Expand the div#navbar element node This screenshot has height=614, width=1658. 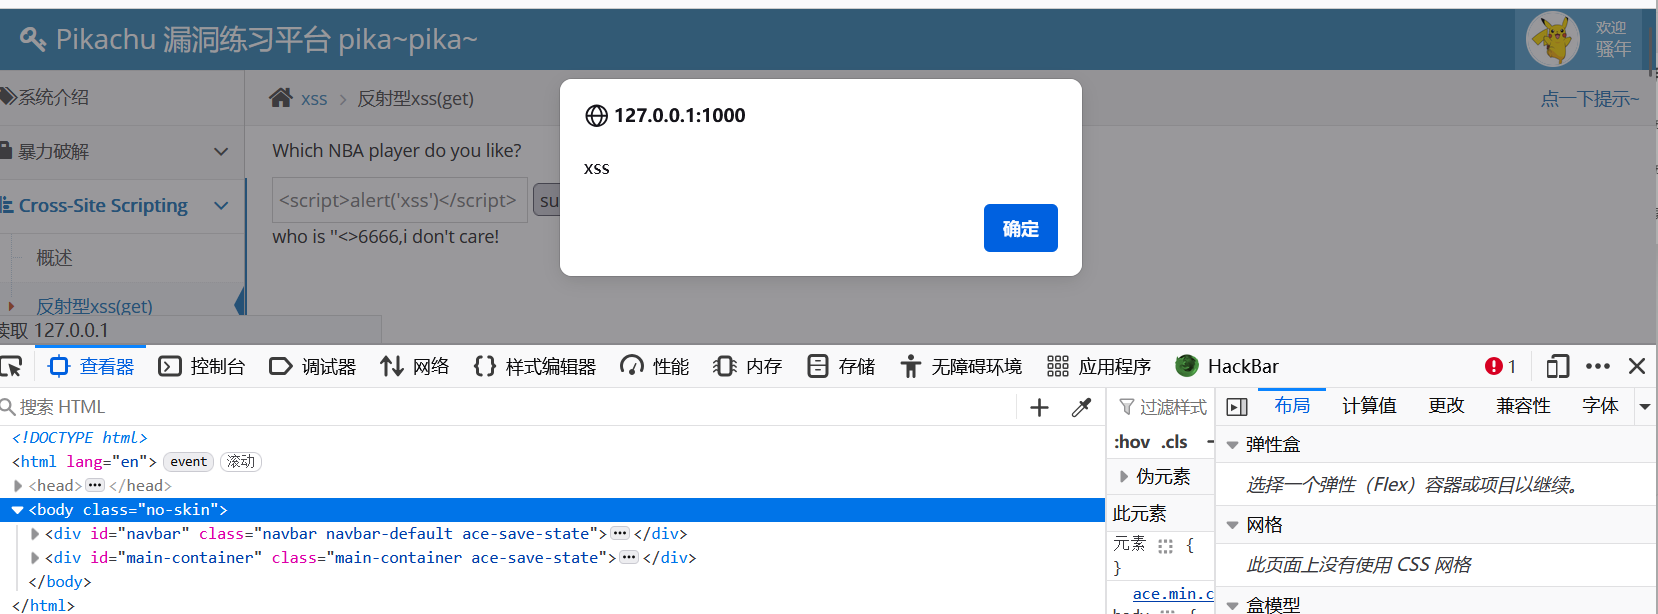click(x=36, y=534)
